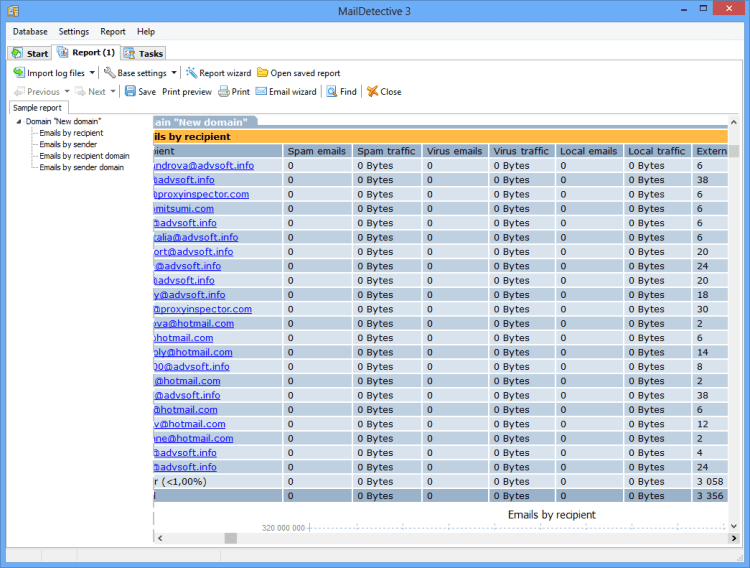Screen dimensions: 750x568
Task: Save the report using the Save icon
Action: click(131, 91)
